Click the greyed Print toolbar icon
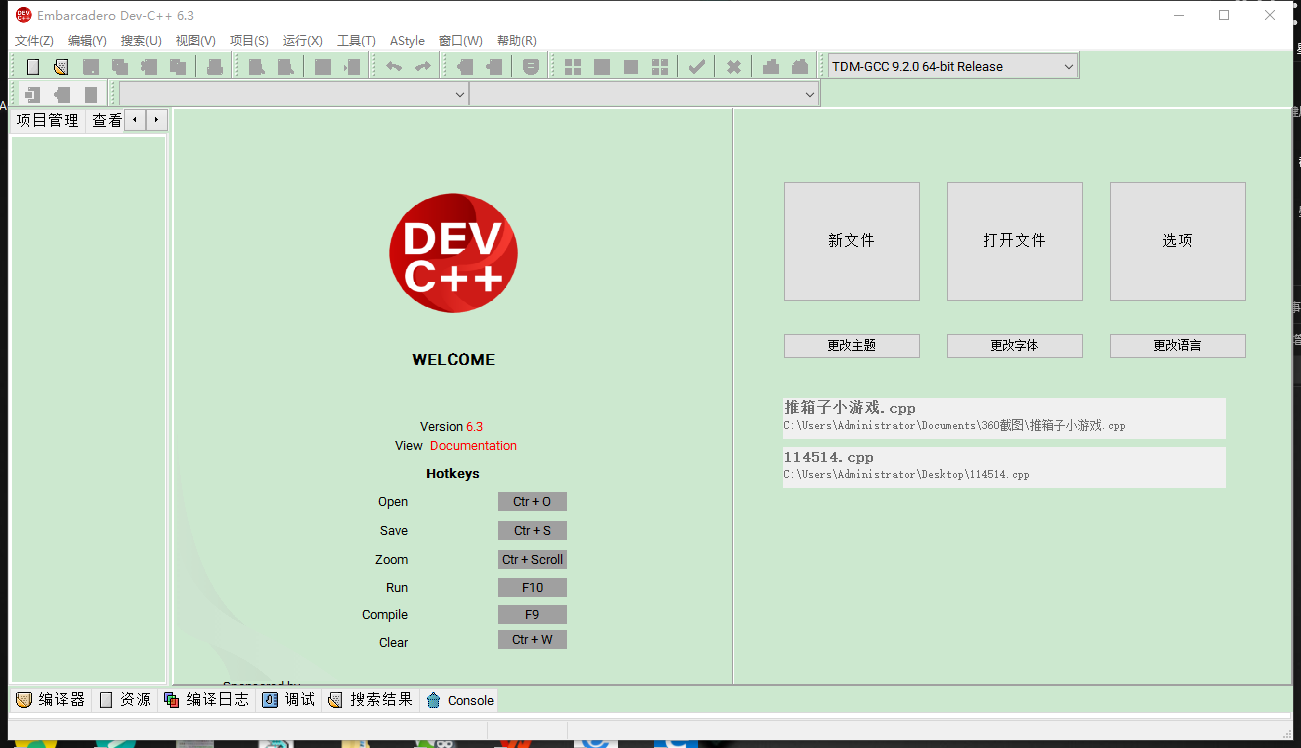The width and height of the screenshot is (1301, 748). [x=214, y=67]
